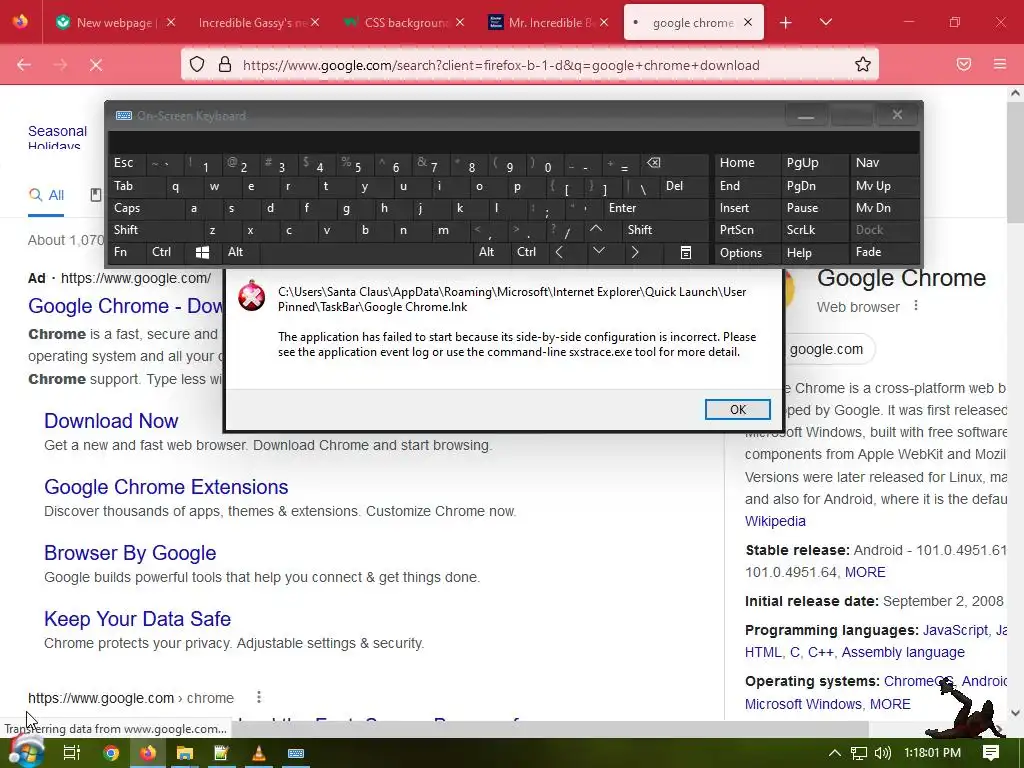Close the google chrome tab
Screen dimensions: 1024x768
coord(748,22)
